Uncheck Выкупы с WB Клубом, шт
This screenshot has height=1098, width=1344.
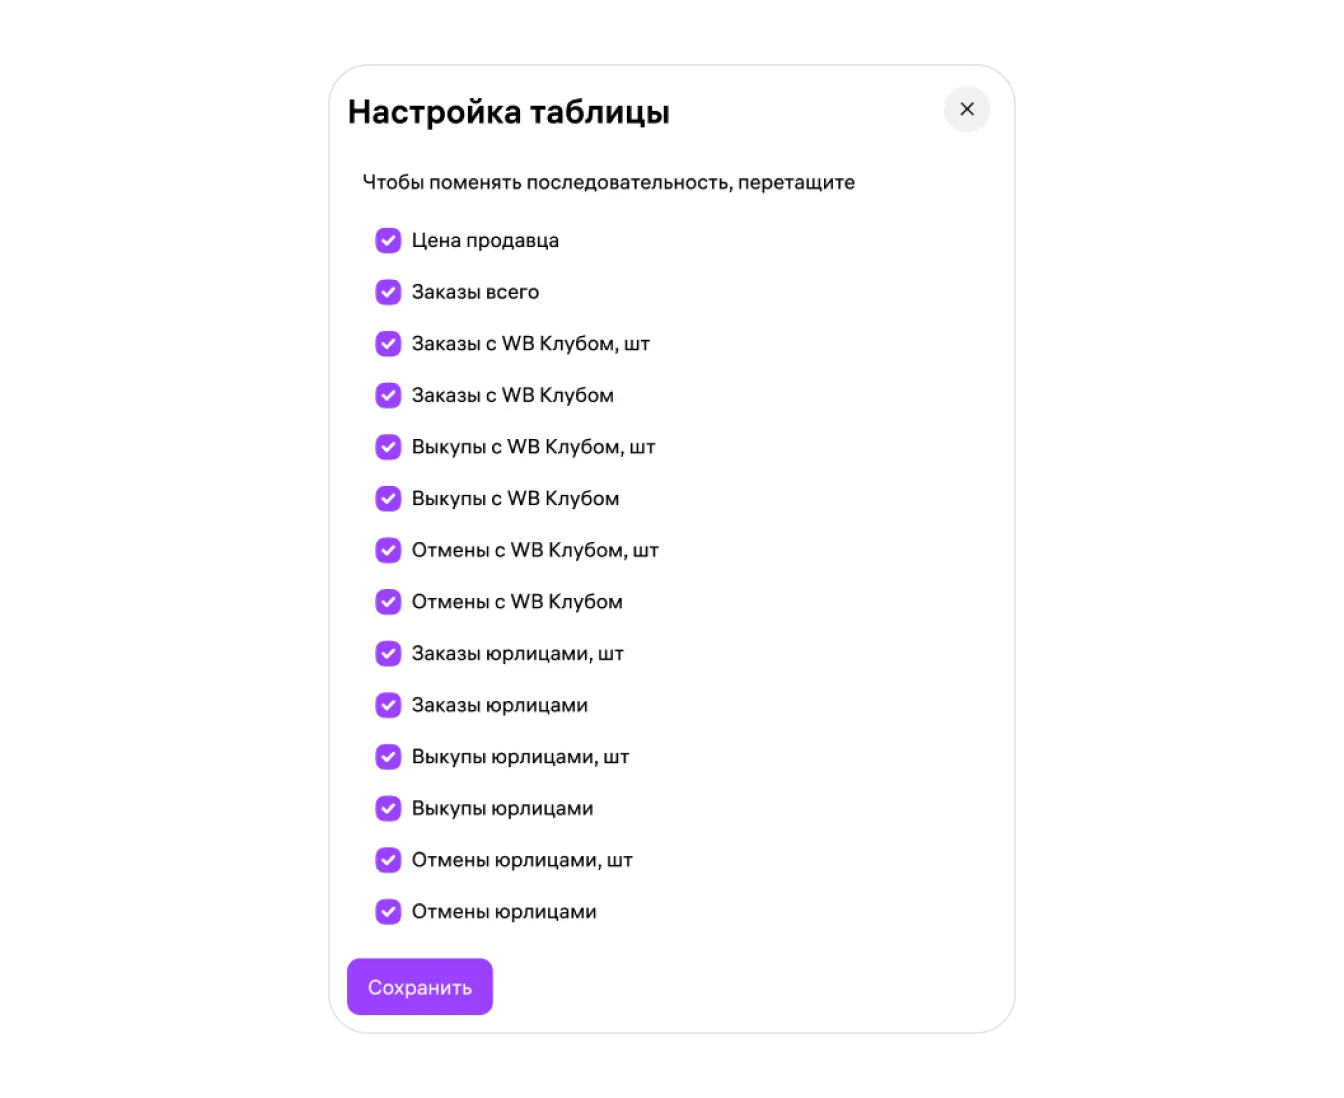click(388, 447)
